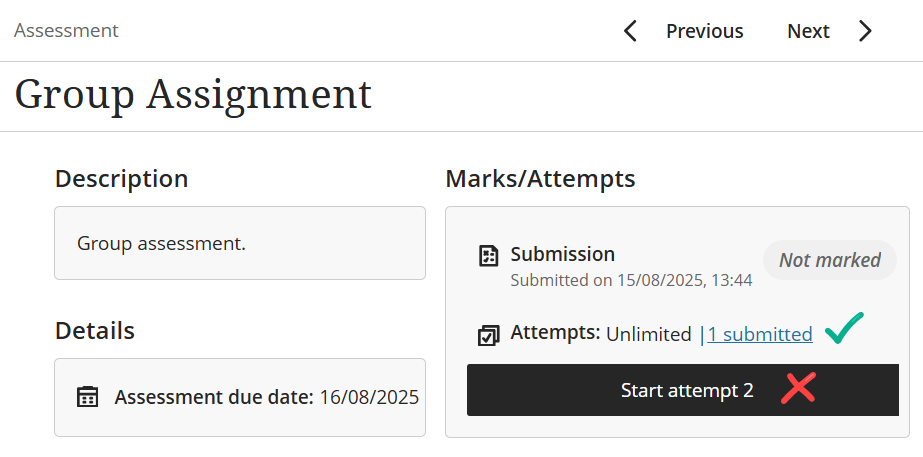
Task: Click the 'Attempts: Unlimited' label
Action: pyautogui.click(x=600, y=334)
